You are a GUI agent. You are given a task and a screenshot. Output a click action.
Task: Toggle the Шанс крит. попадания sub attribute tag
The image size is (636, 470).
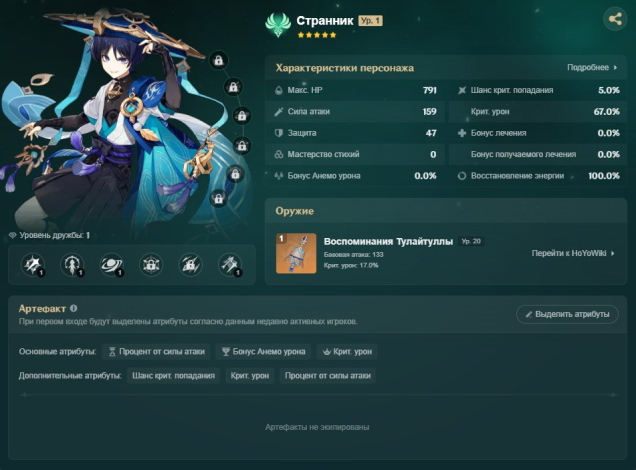tap(174, 376)
